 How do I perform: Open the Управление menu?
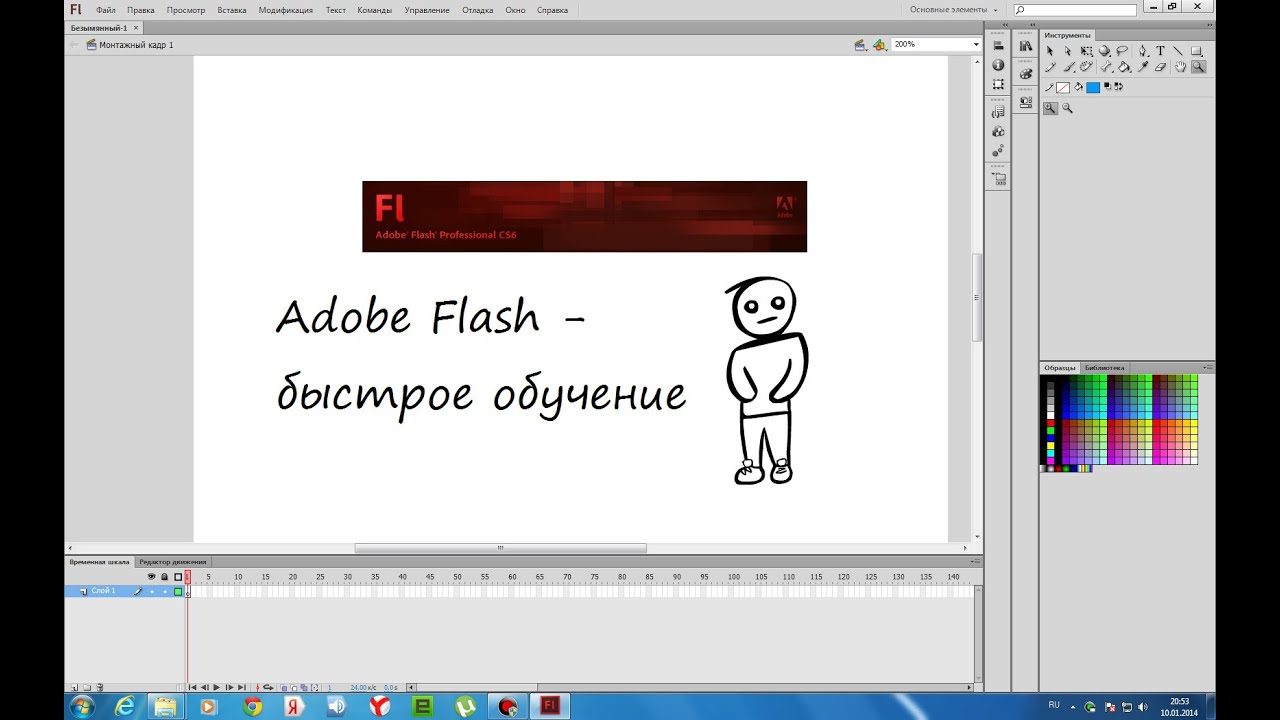(427, 10)
